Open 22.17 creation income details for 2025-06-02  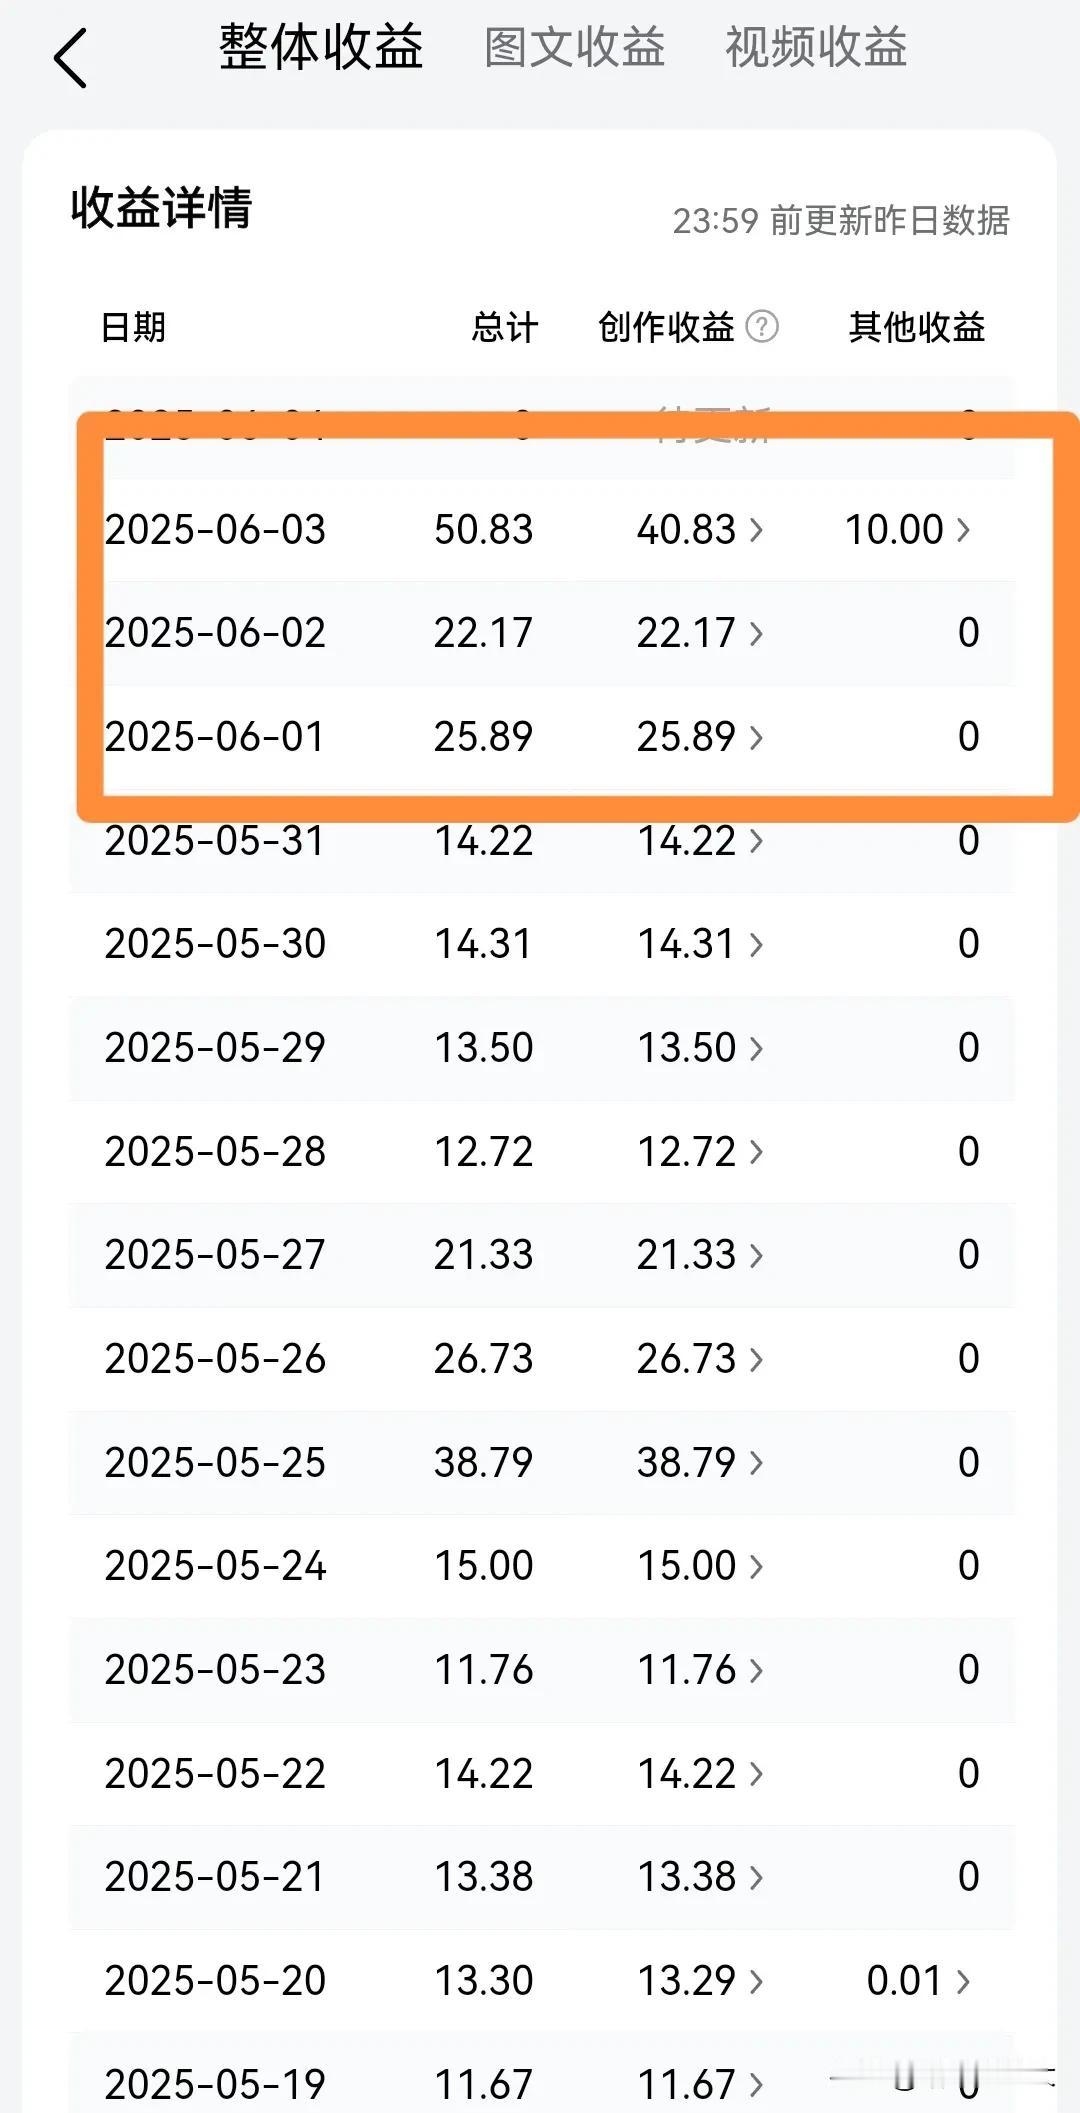pyautogui.click(x=756, y=633)
